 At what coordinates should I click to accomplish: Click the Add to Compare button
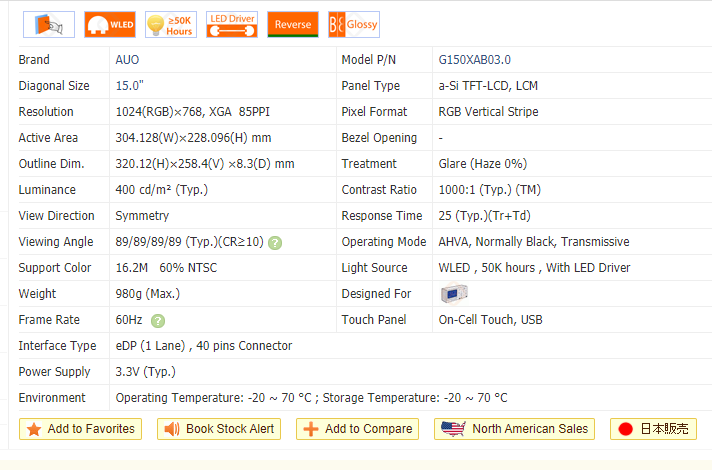pyautogui.click(x=357, y=429)
